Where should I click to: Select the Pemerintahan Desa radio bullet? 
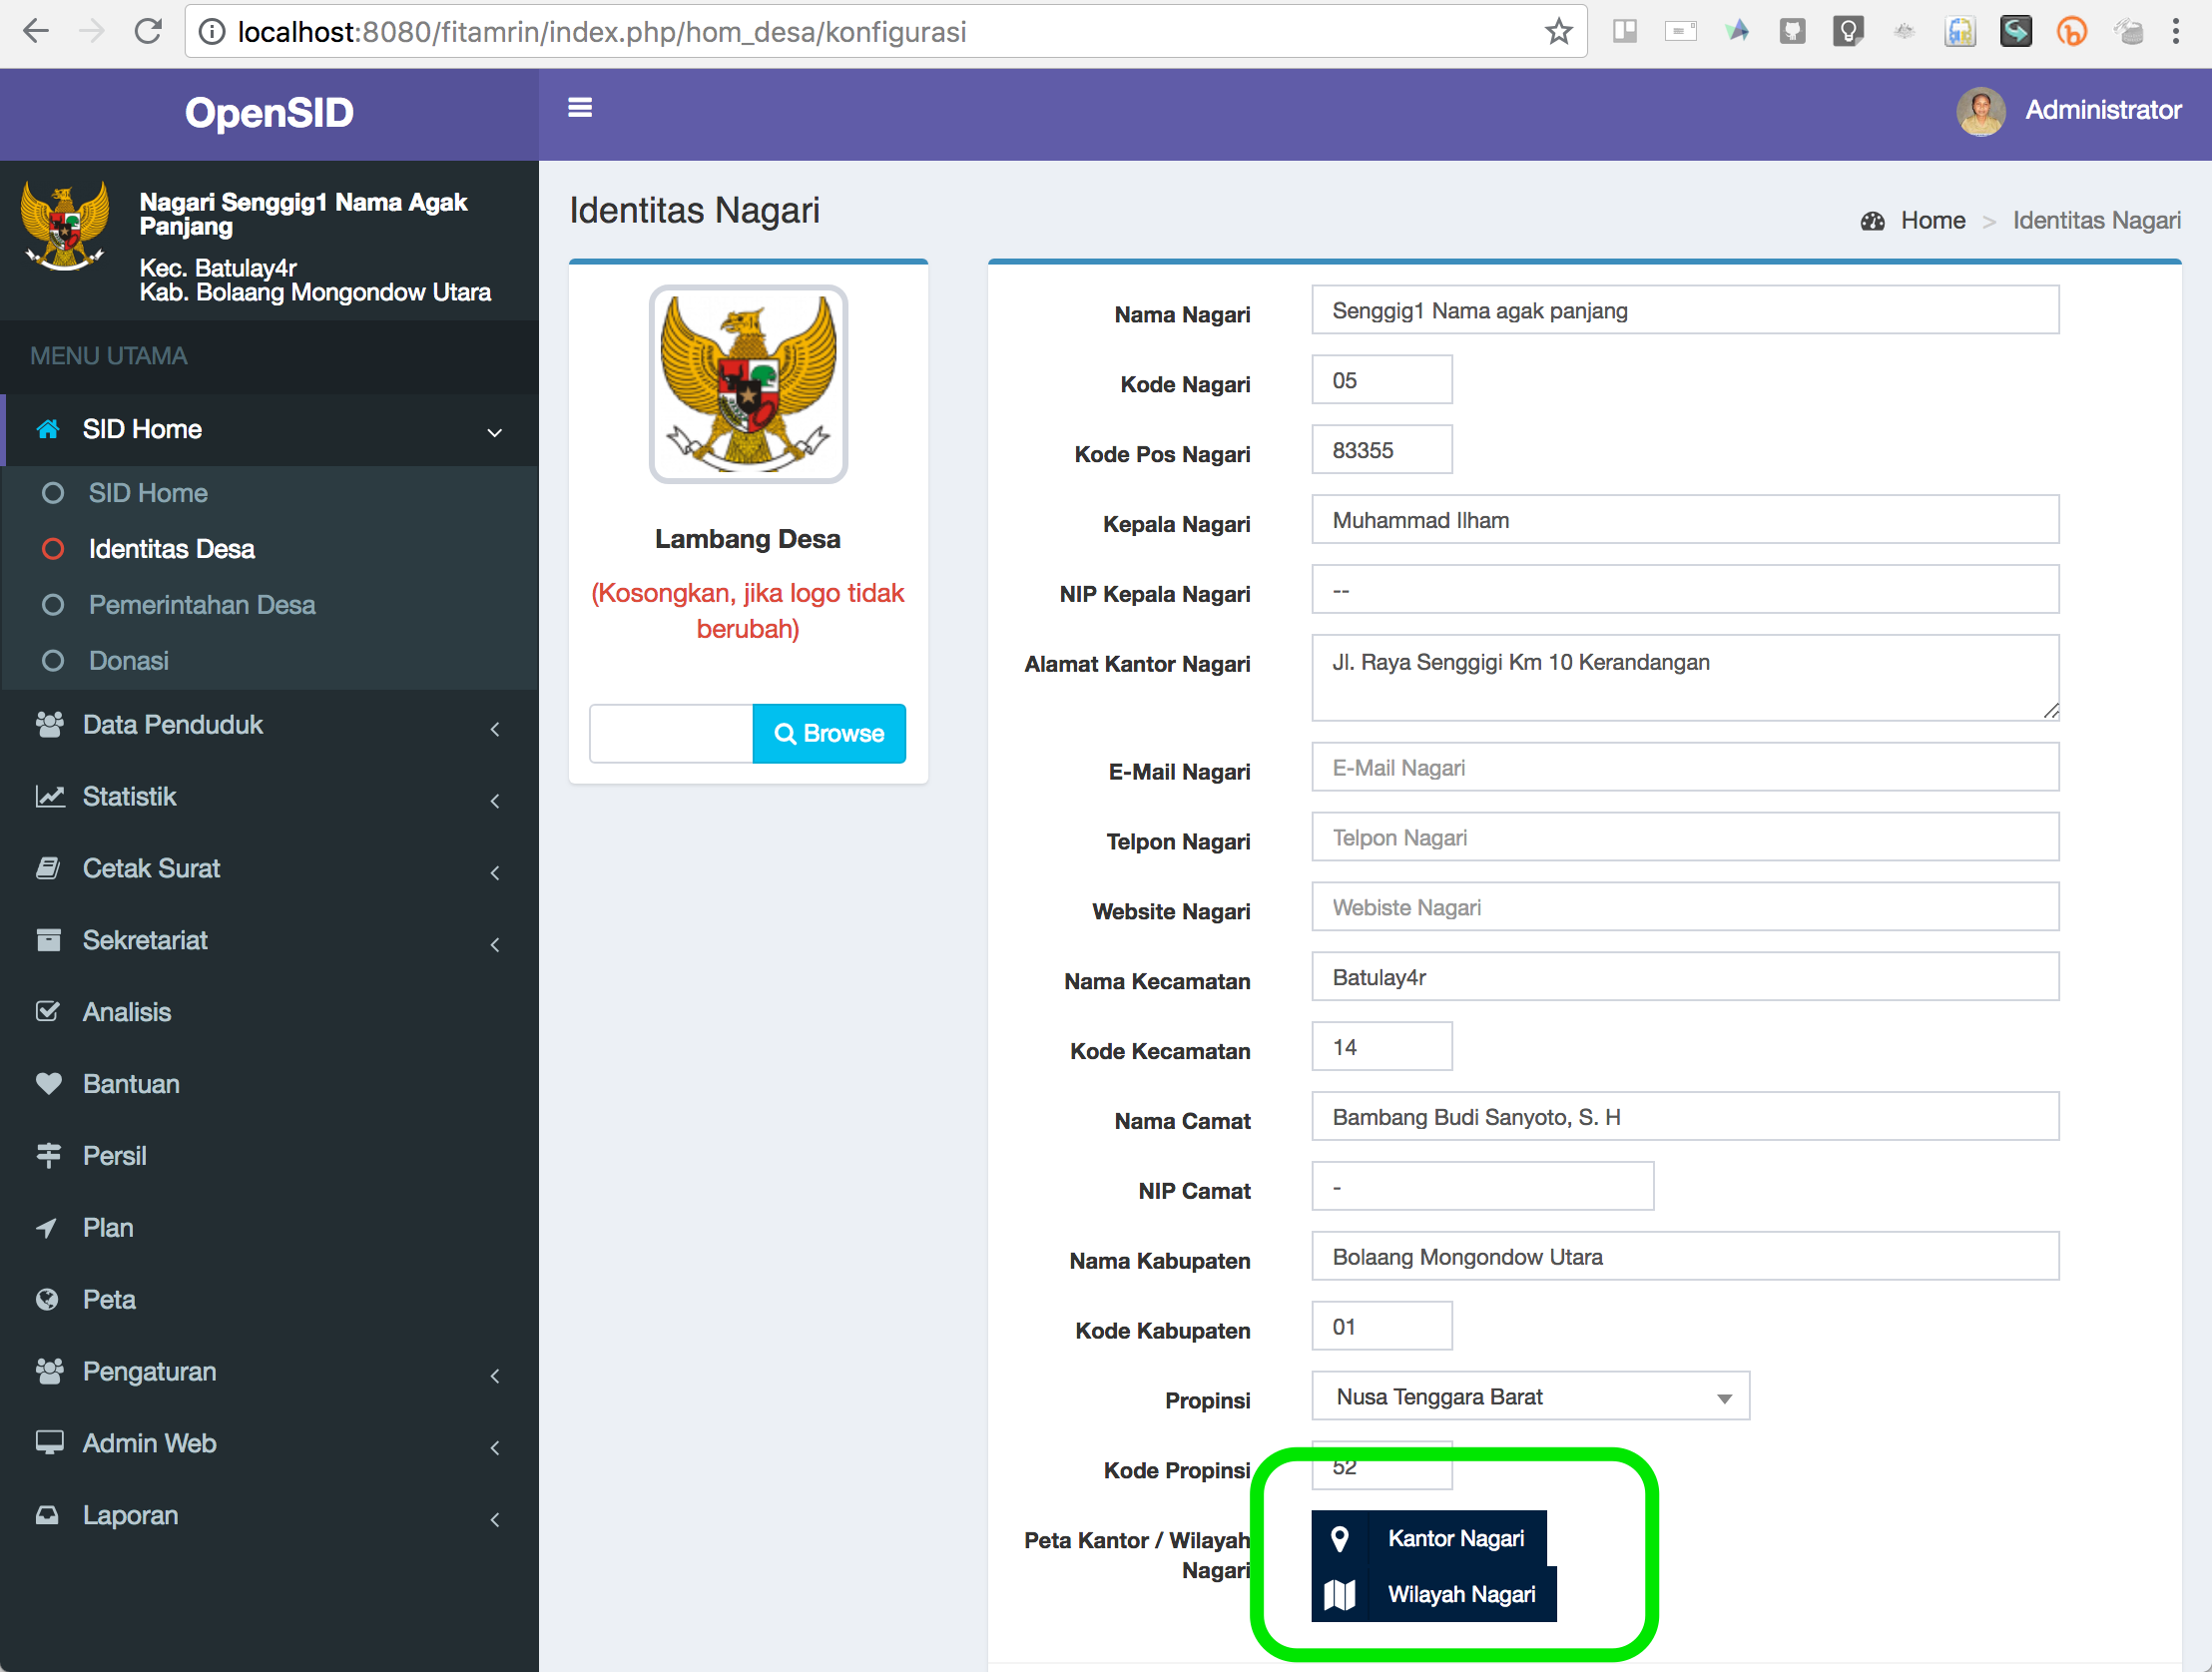(52, 604)
